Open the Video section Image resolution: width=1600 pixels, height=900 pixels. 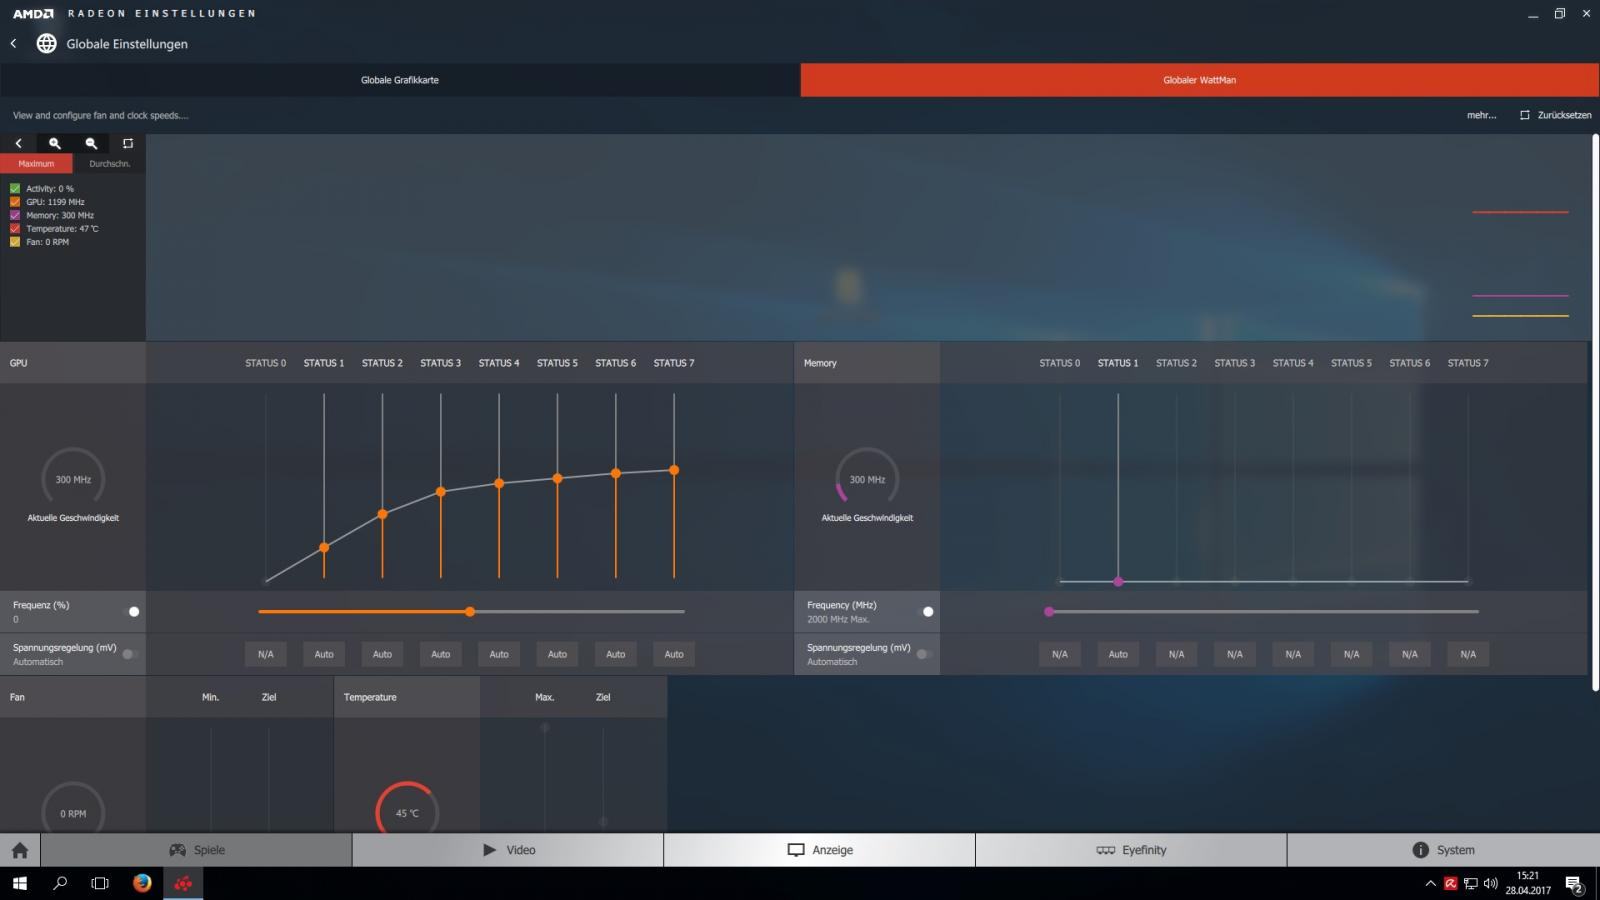point(508,850)
